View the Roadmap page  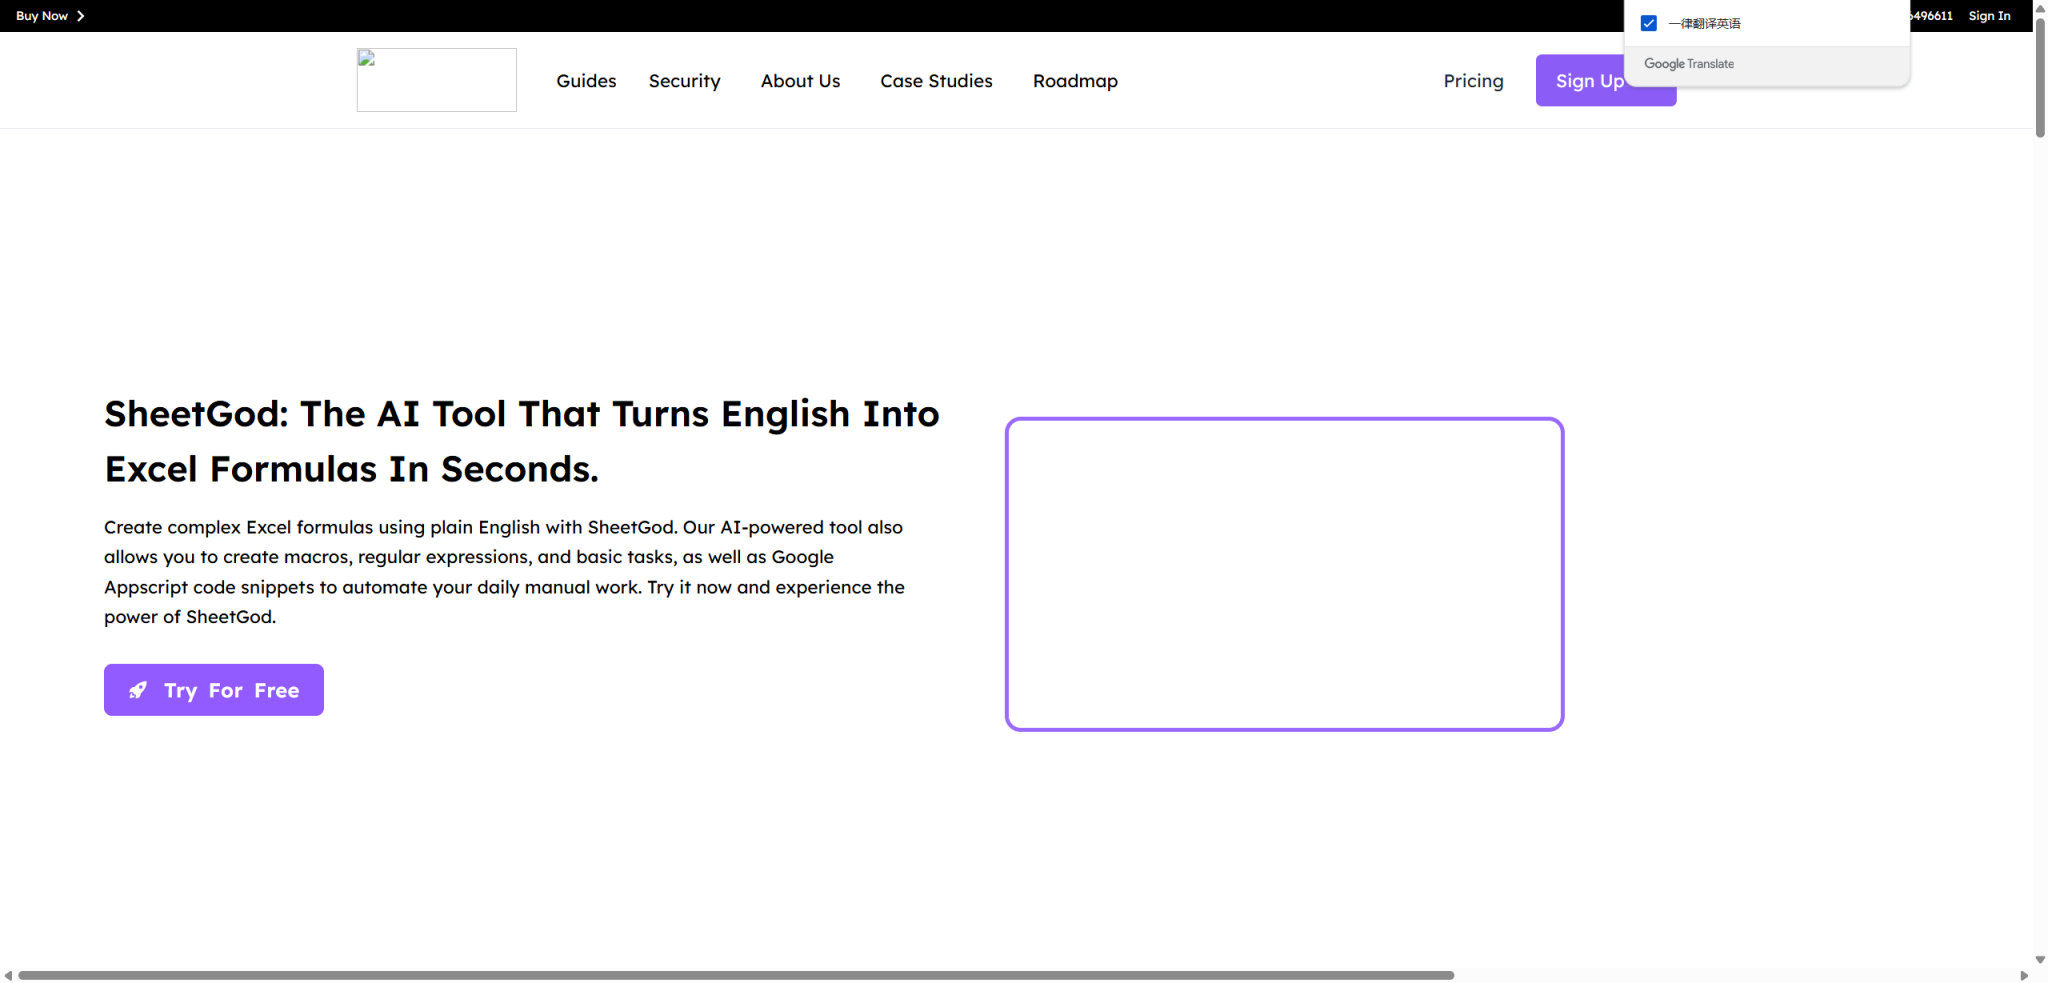[1075, 81]
